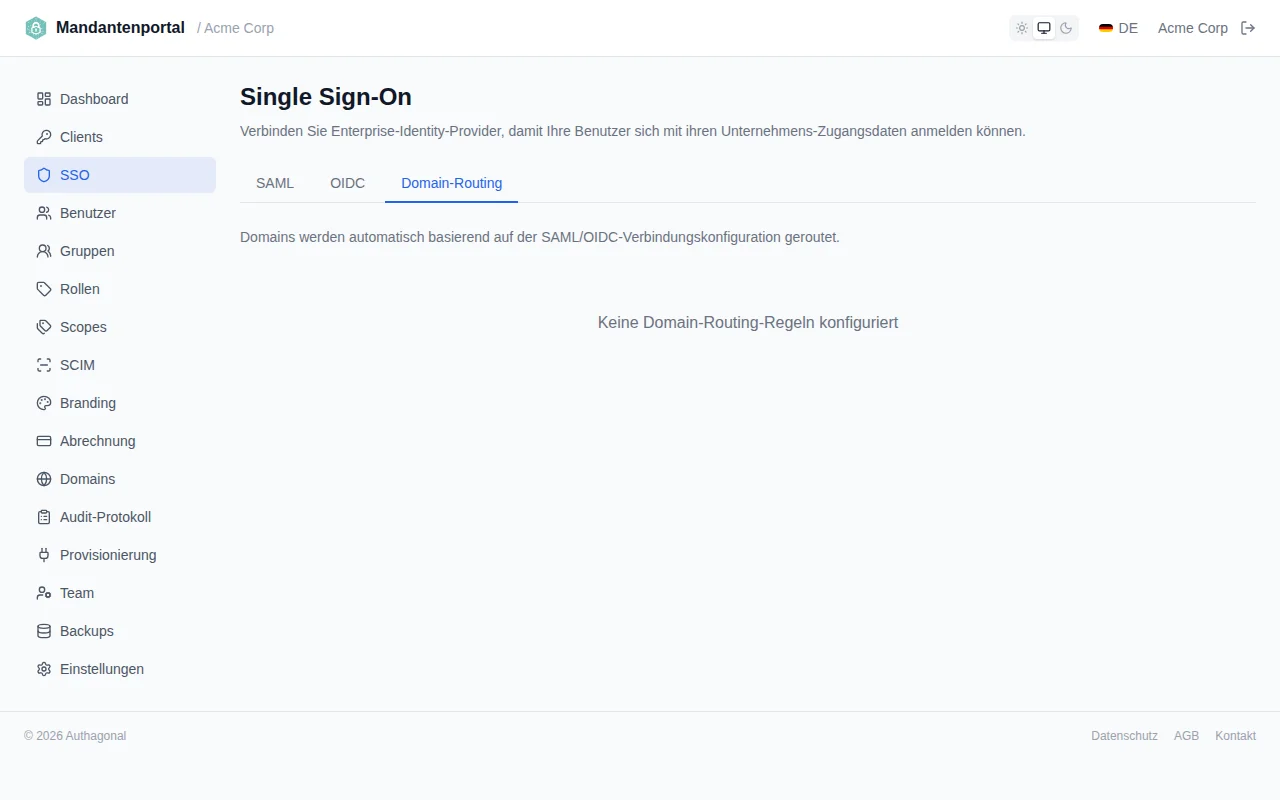
Task: Click the Branding palette icon
Action: click(x=44, y=403)
